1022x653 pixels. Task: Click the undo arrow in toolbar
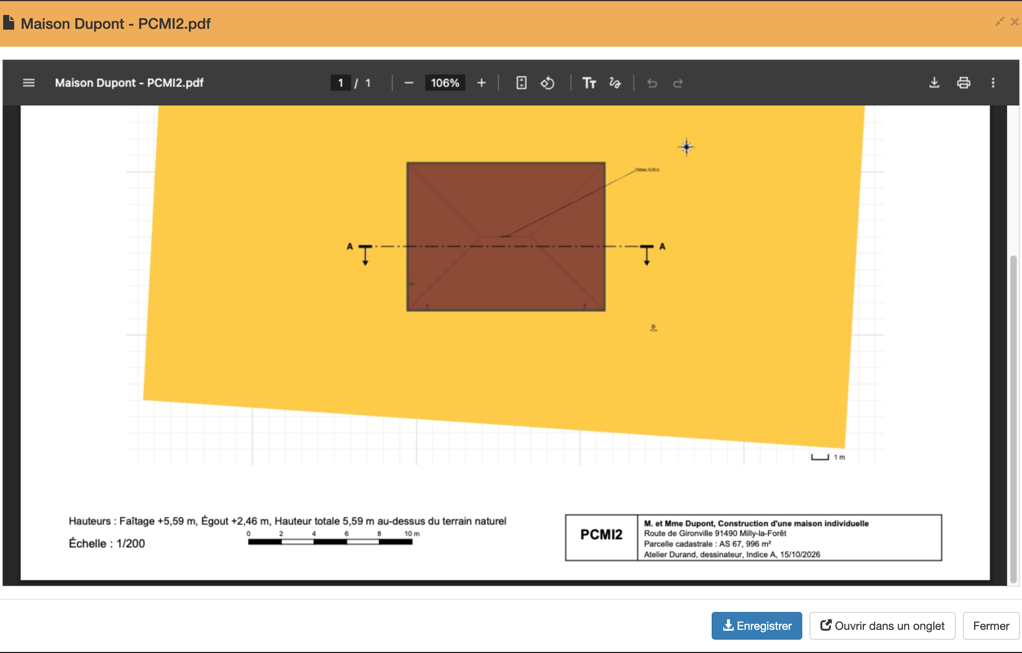652,83
